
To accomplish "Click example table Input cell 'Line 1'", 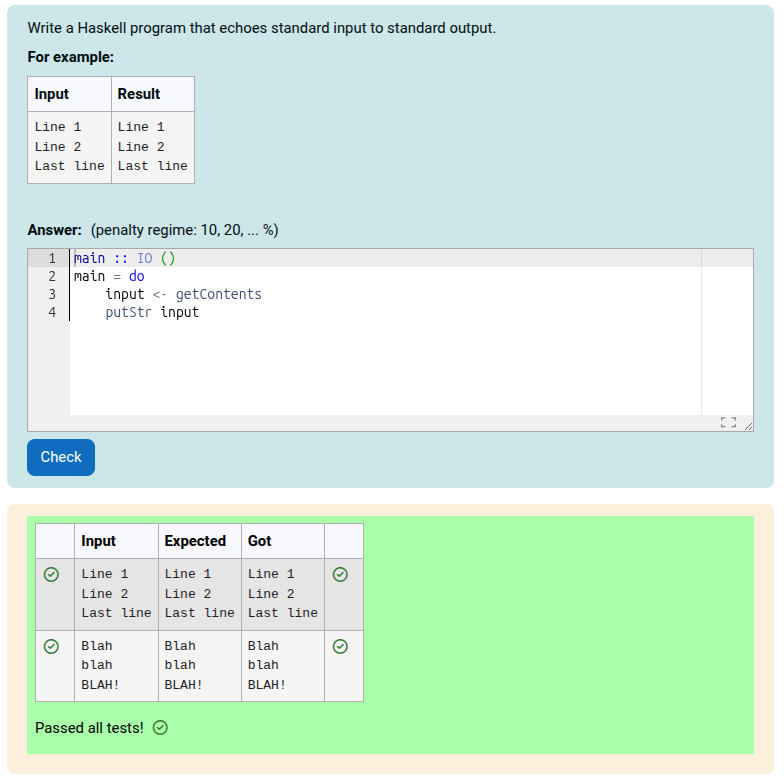I will tap(70, 146).
